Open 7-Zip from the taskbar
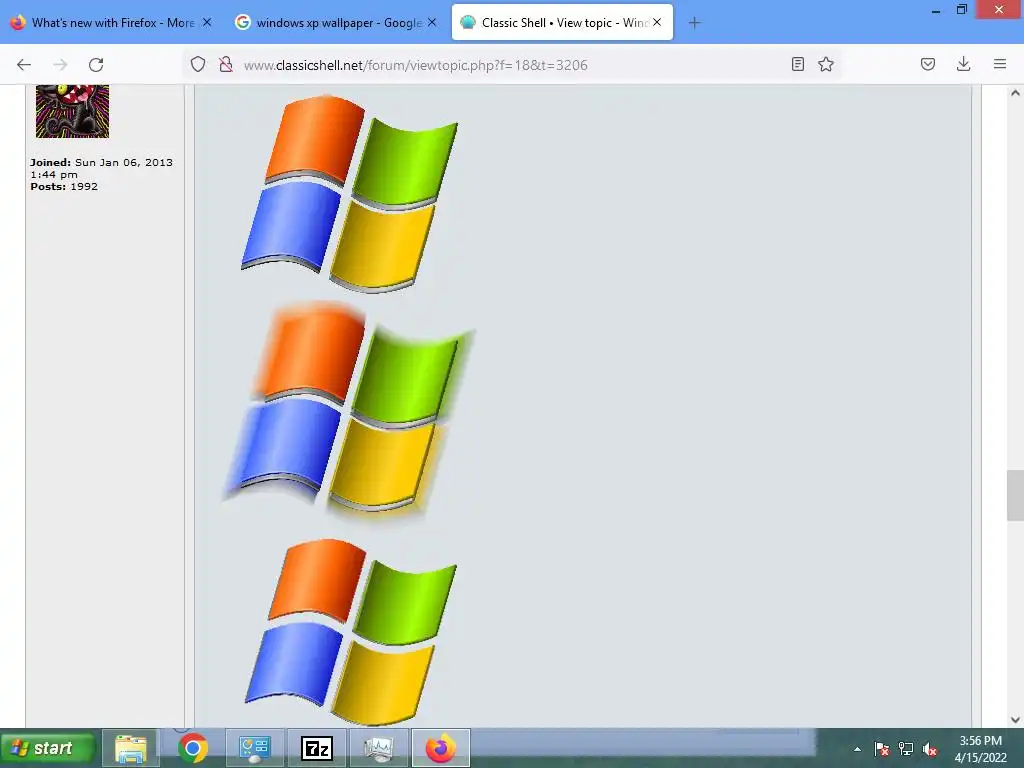The image size is (1024, 768). tap(317, 748)
